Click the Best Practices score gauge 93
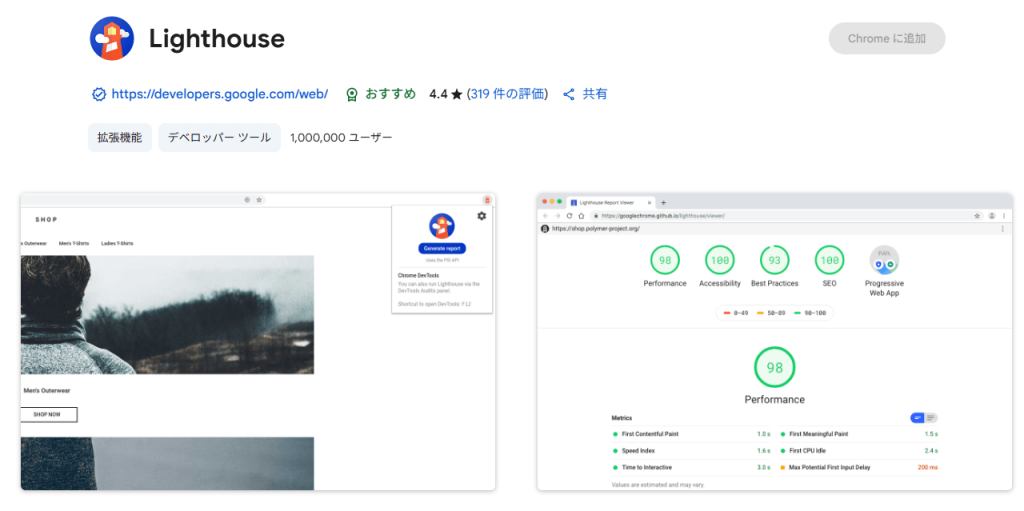The height and width of the screenshot is (511, 1024). [x=775, y=260]
